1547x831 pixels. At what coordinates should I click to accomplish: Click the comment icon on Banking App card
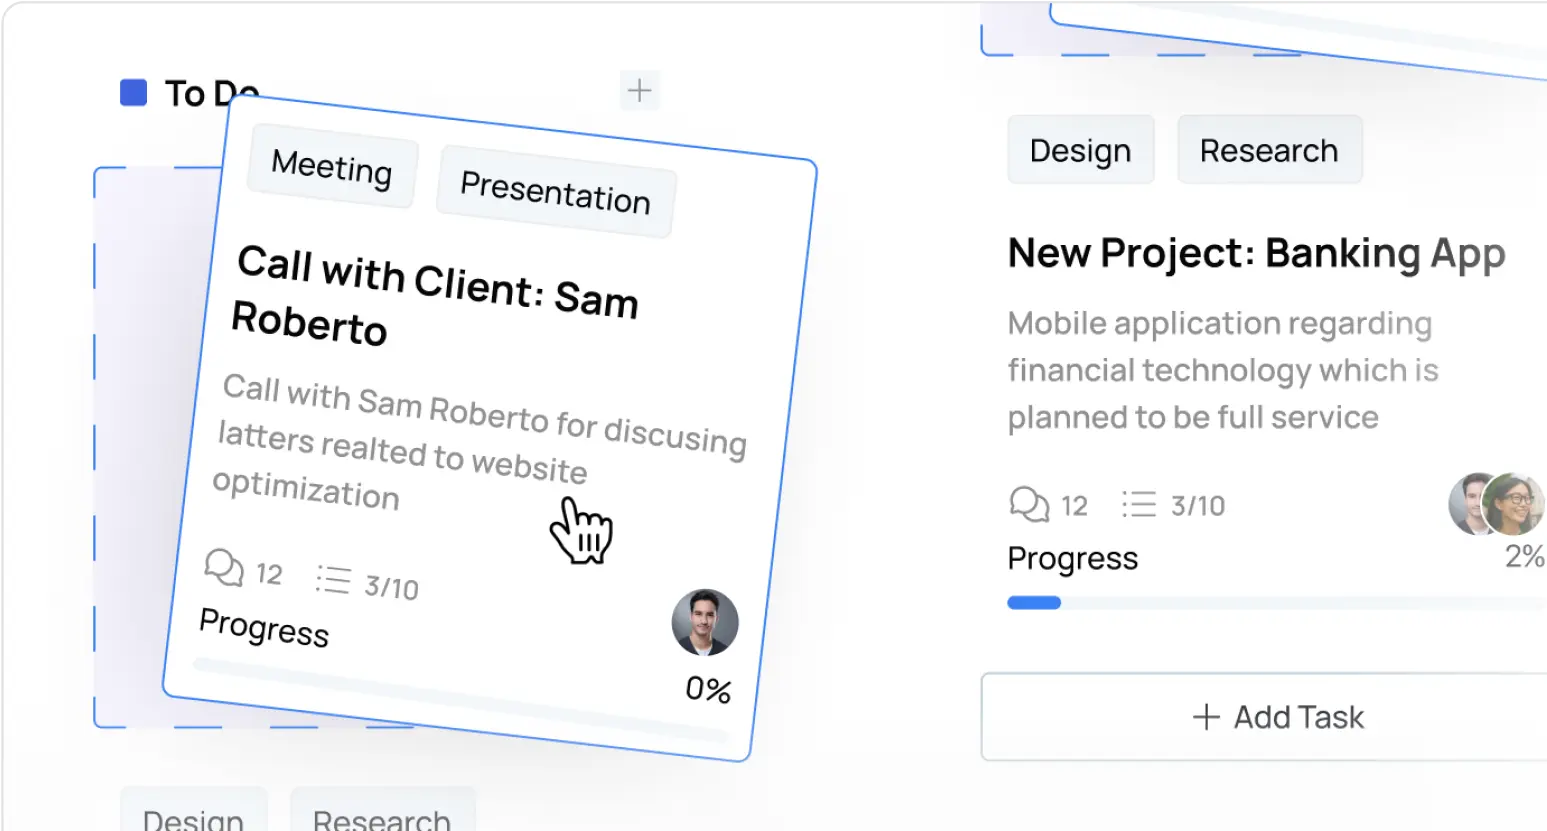(x=1028, y=504)
